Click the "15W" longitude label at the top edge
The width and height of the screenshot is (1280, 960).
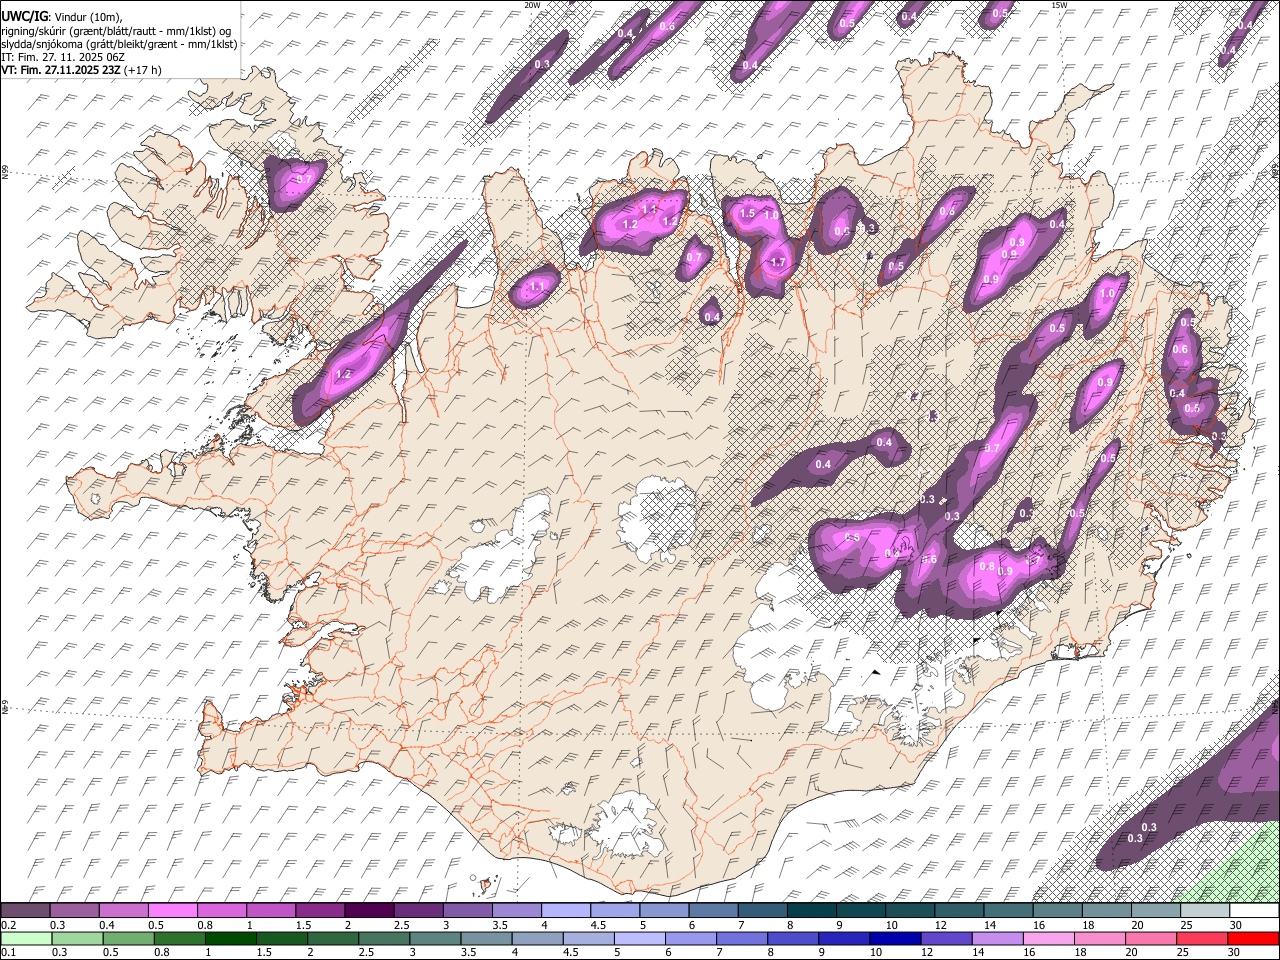pyautogui.click(x=1059, y=5)
